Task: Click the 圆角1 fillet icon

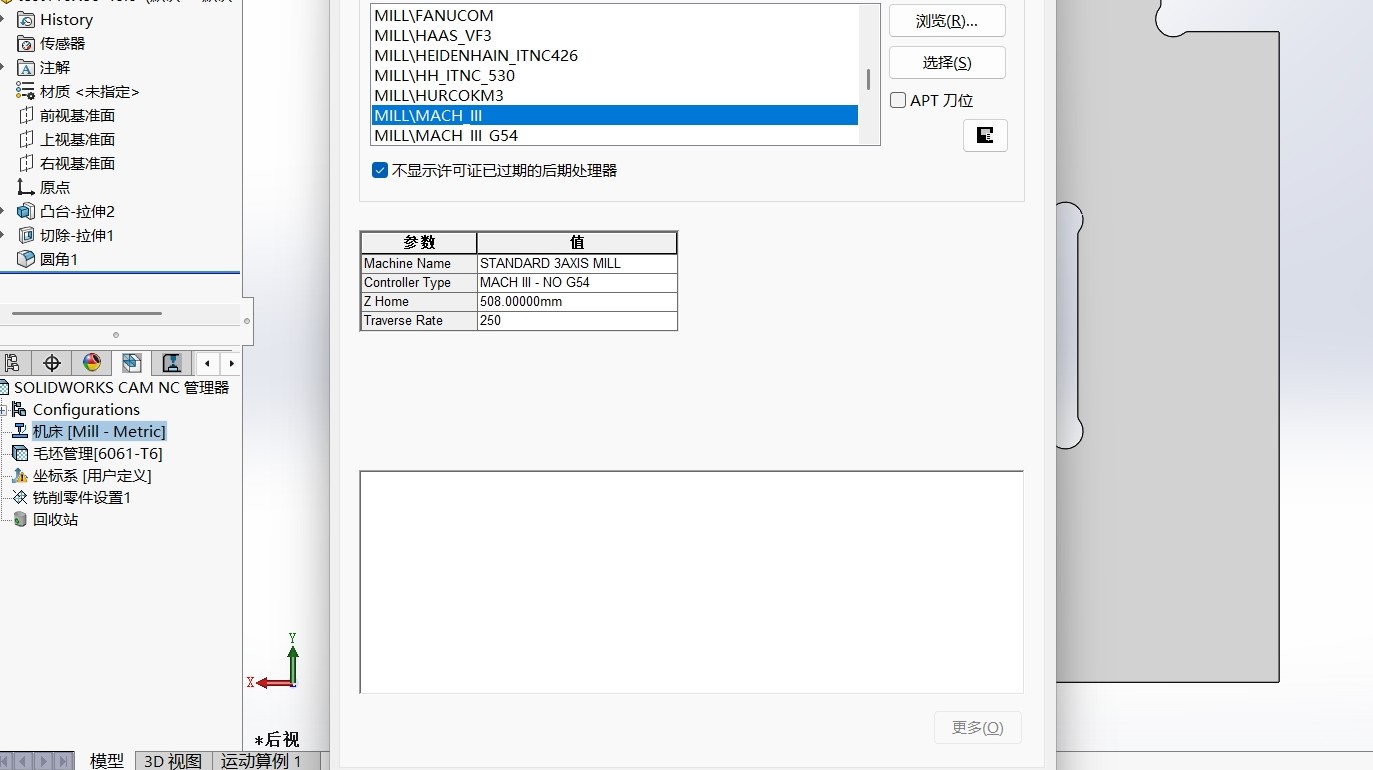Action: pyautogui.click(x=26, y=259)
